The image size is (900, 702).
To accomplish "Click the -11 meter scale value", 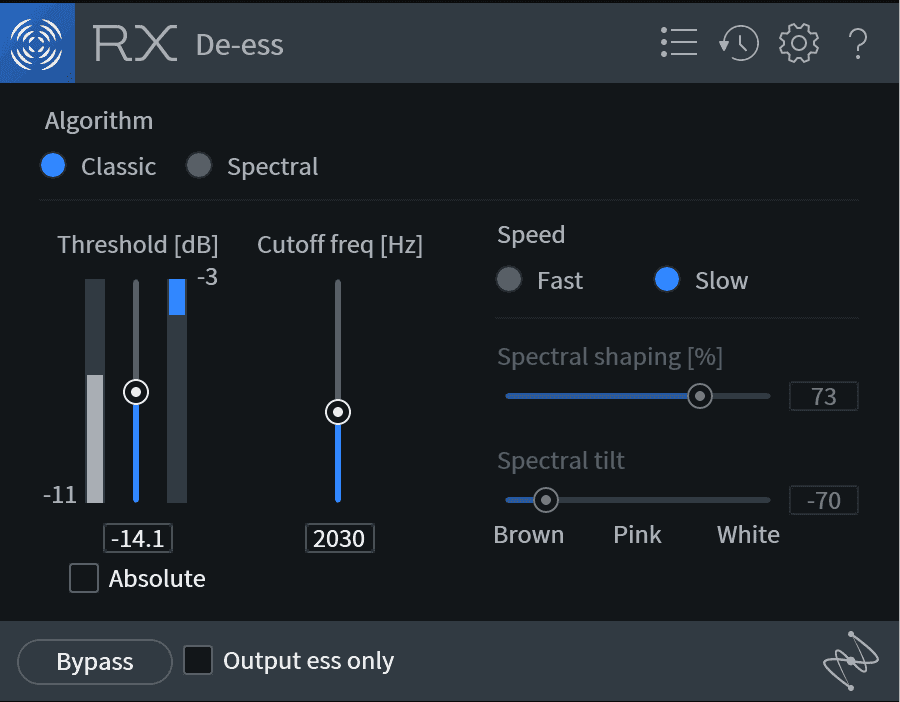I will coord(60,494).
